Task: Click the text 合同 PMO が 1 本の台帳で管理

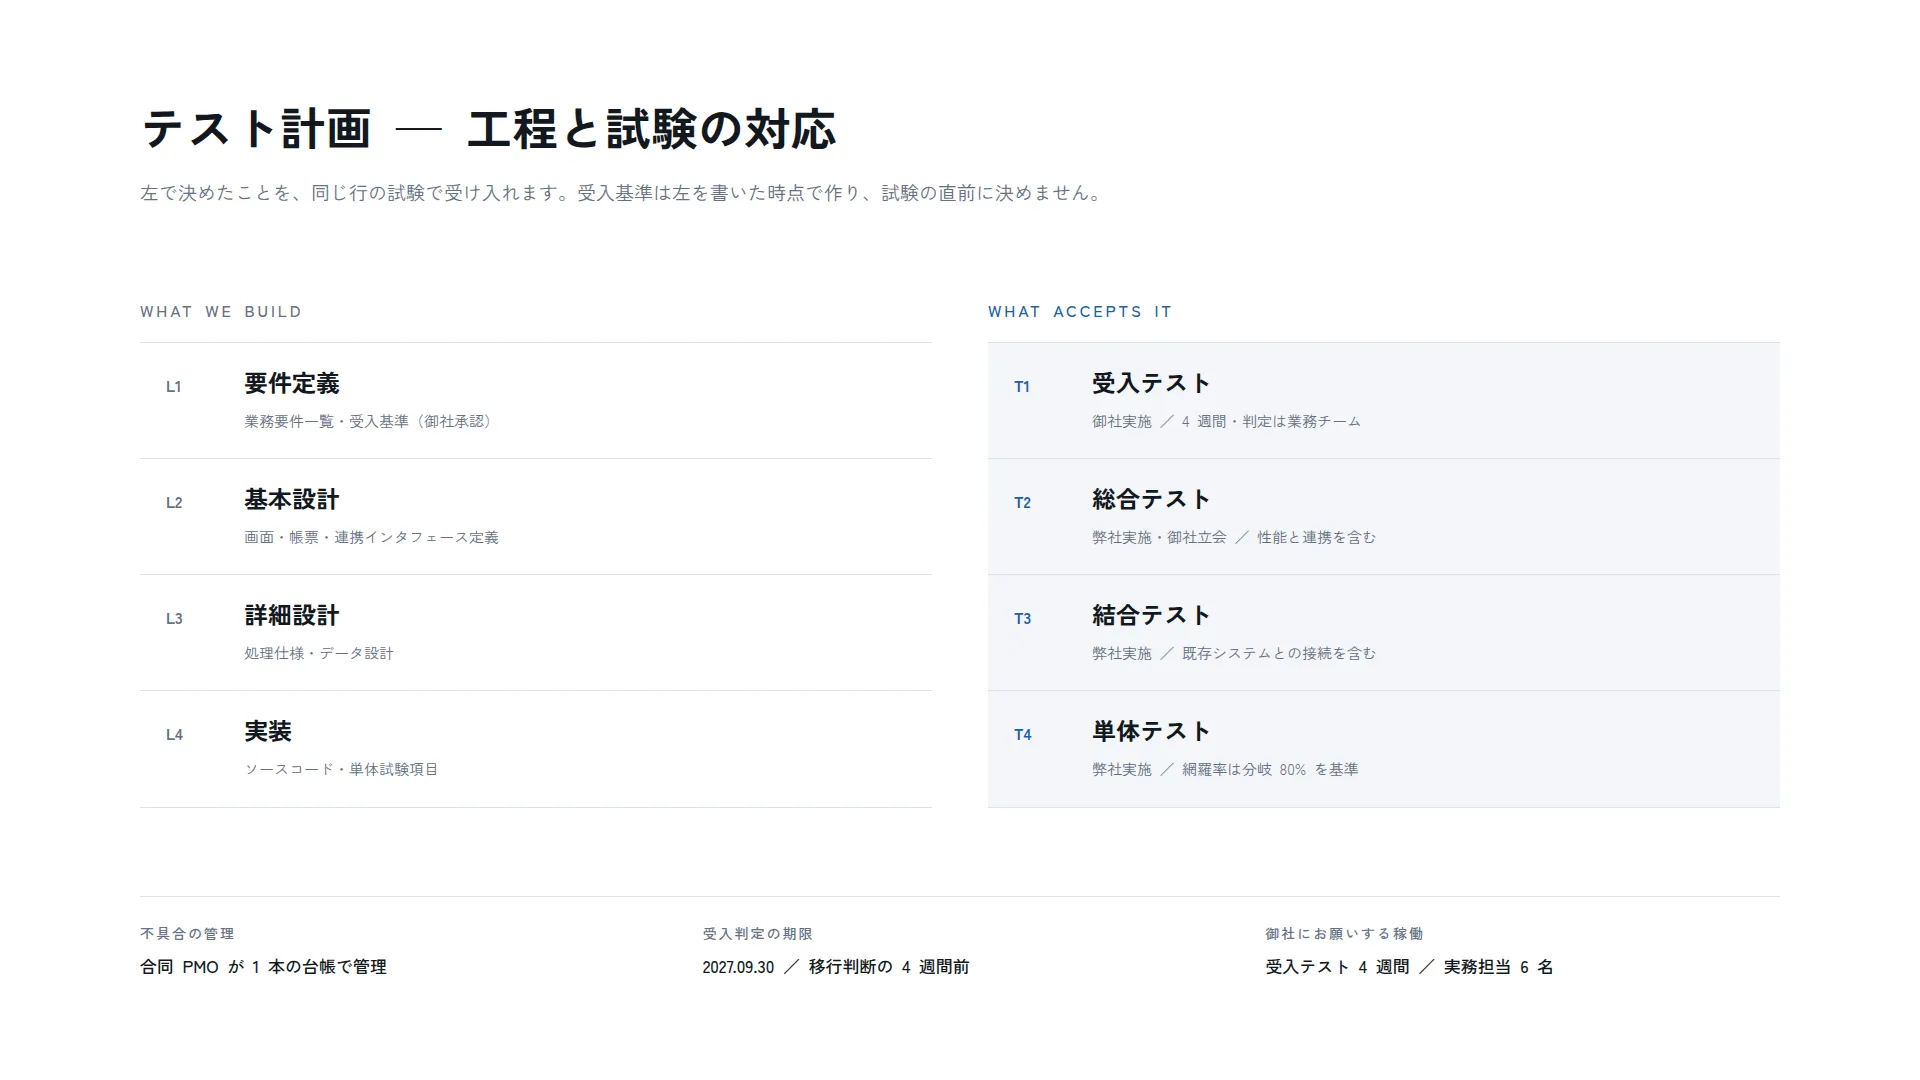Action: pos(263,967)
